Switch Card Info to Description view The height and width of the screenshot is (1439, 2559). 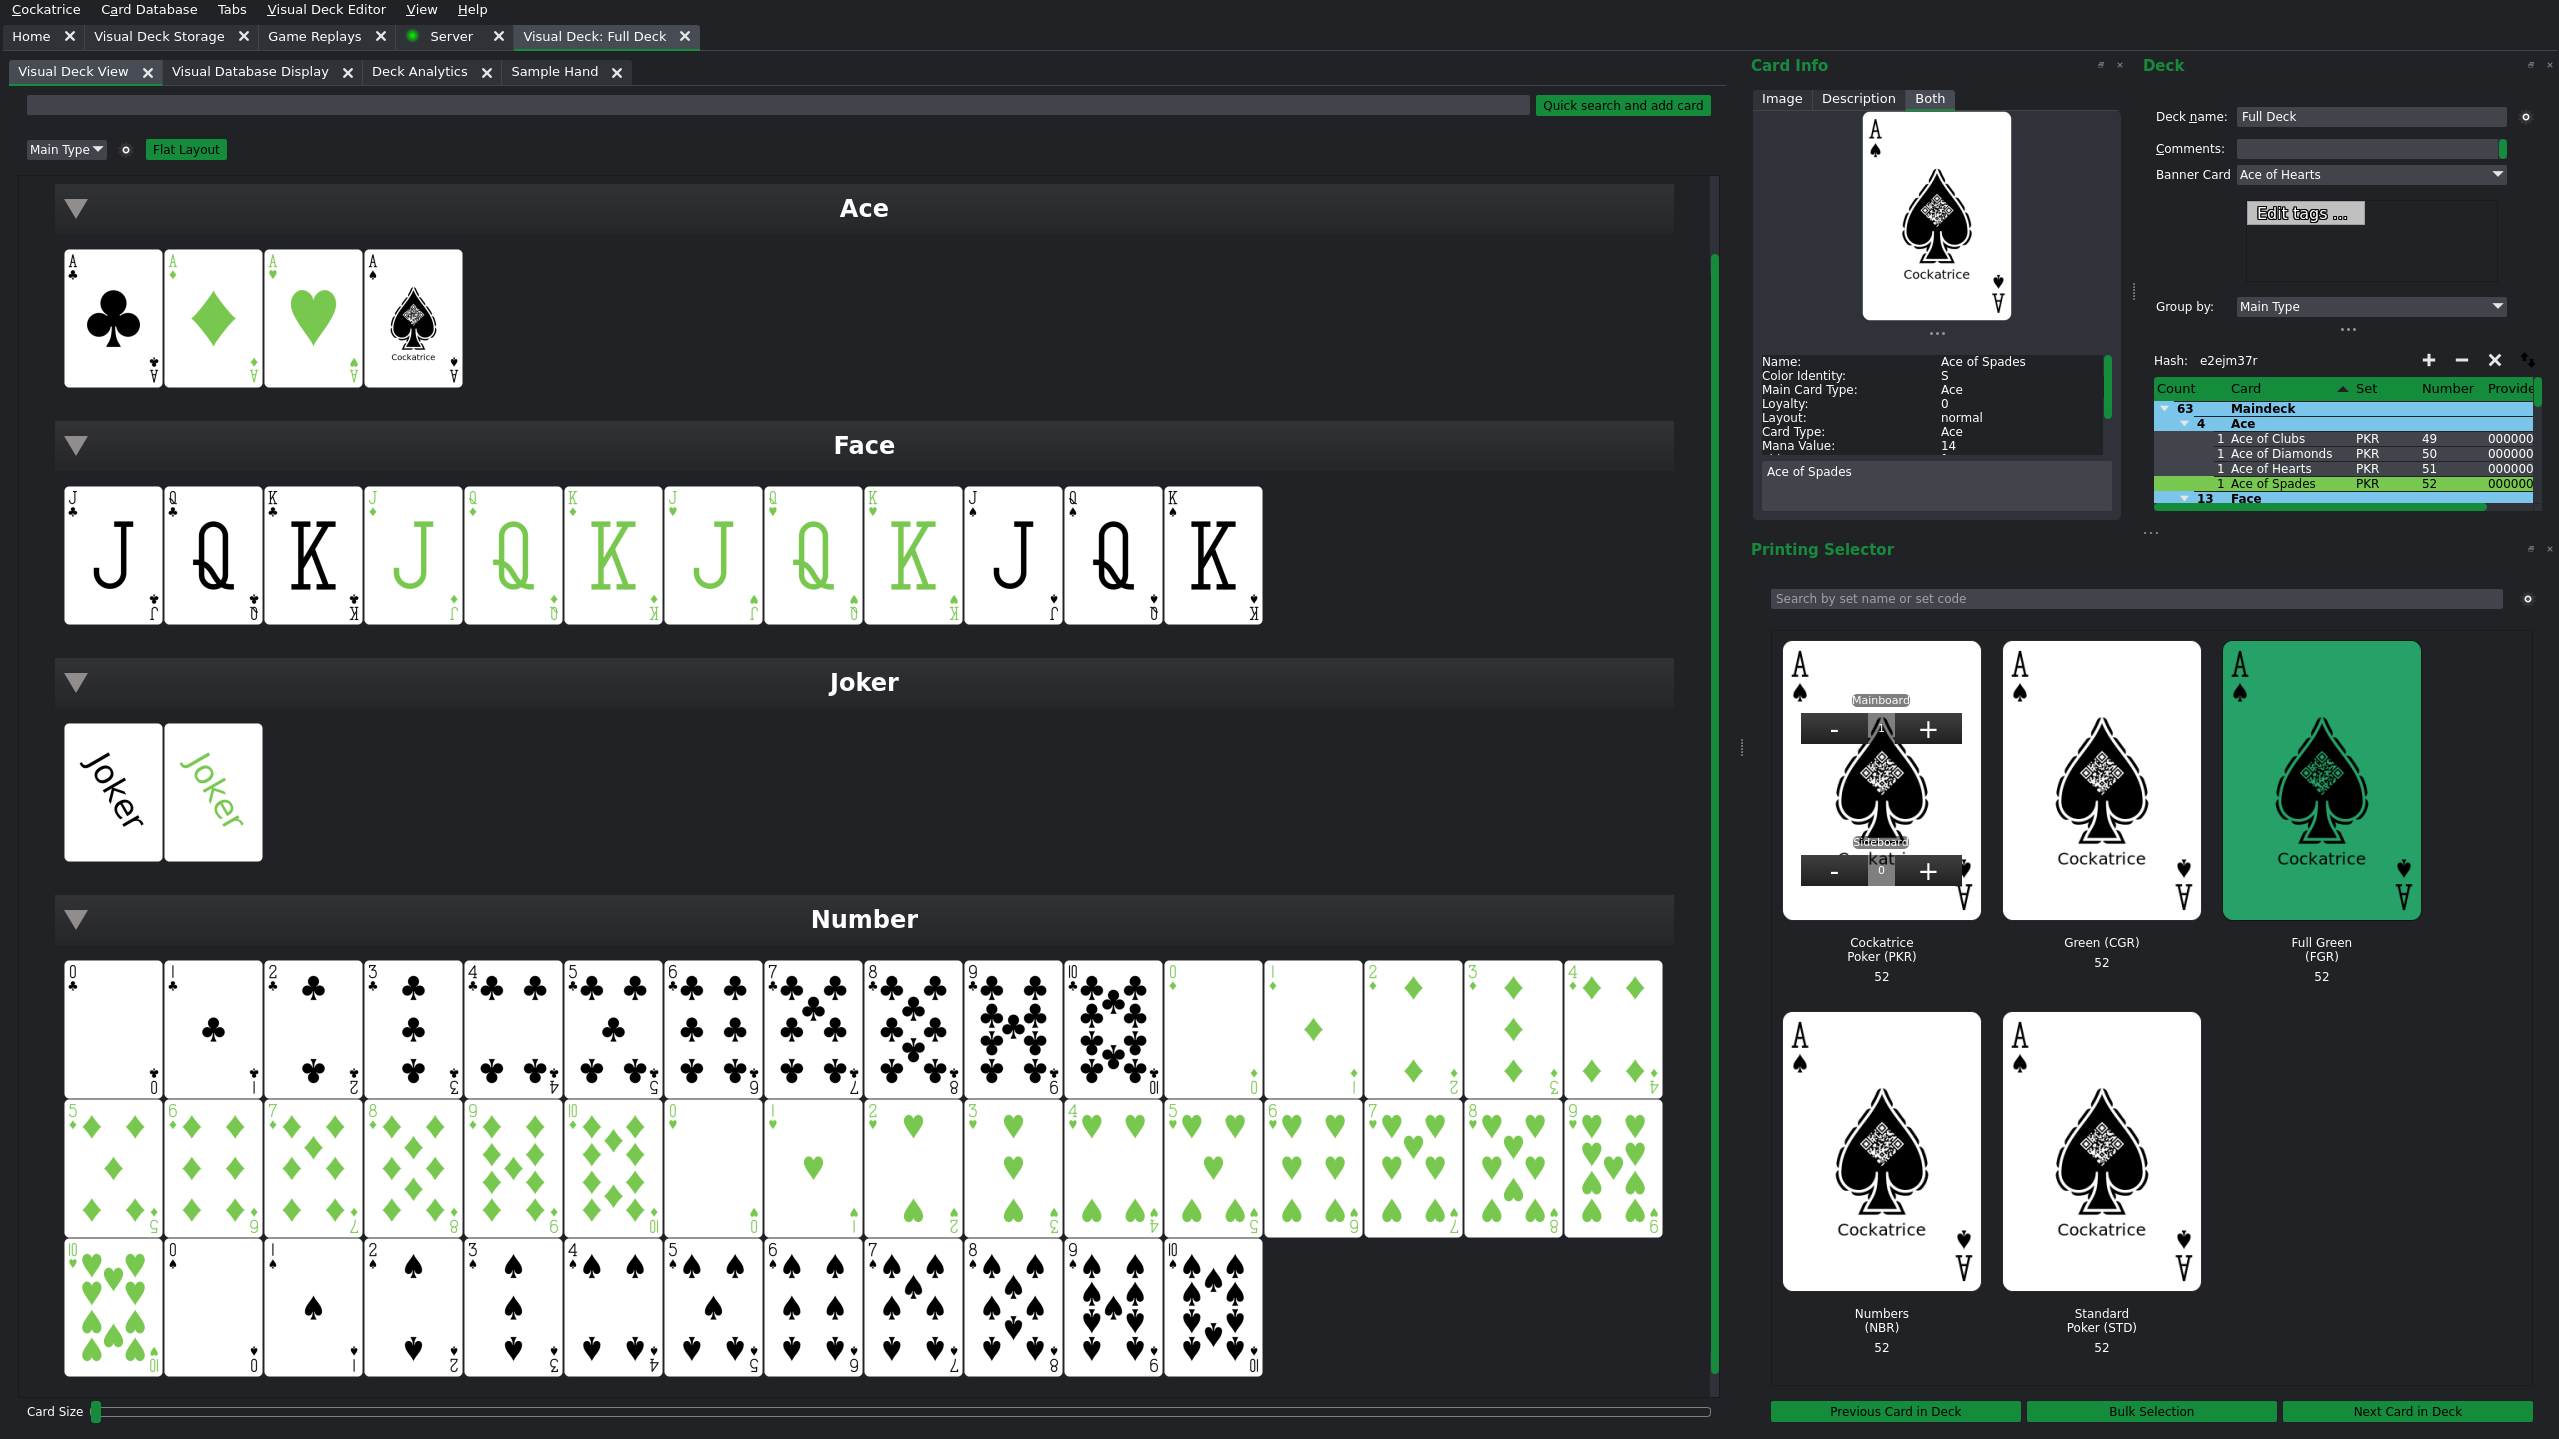(1858, 99)
